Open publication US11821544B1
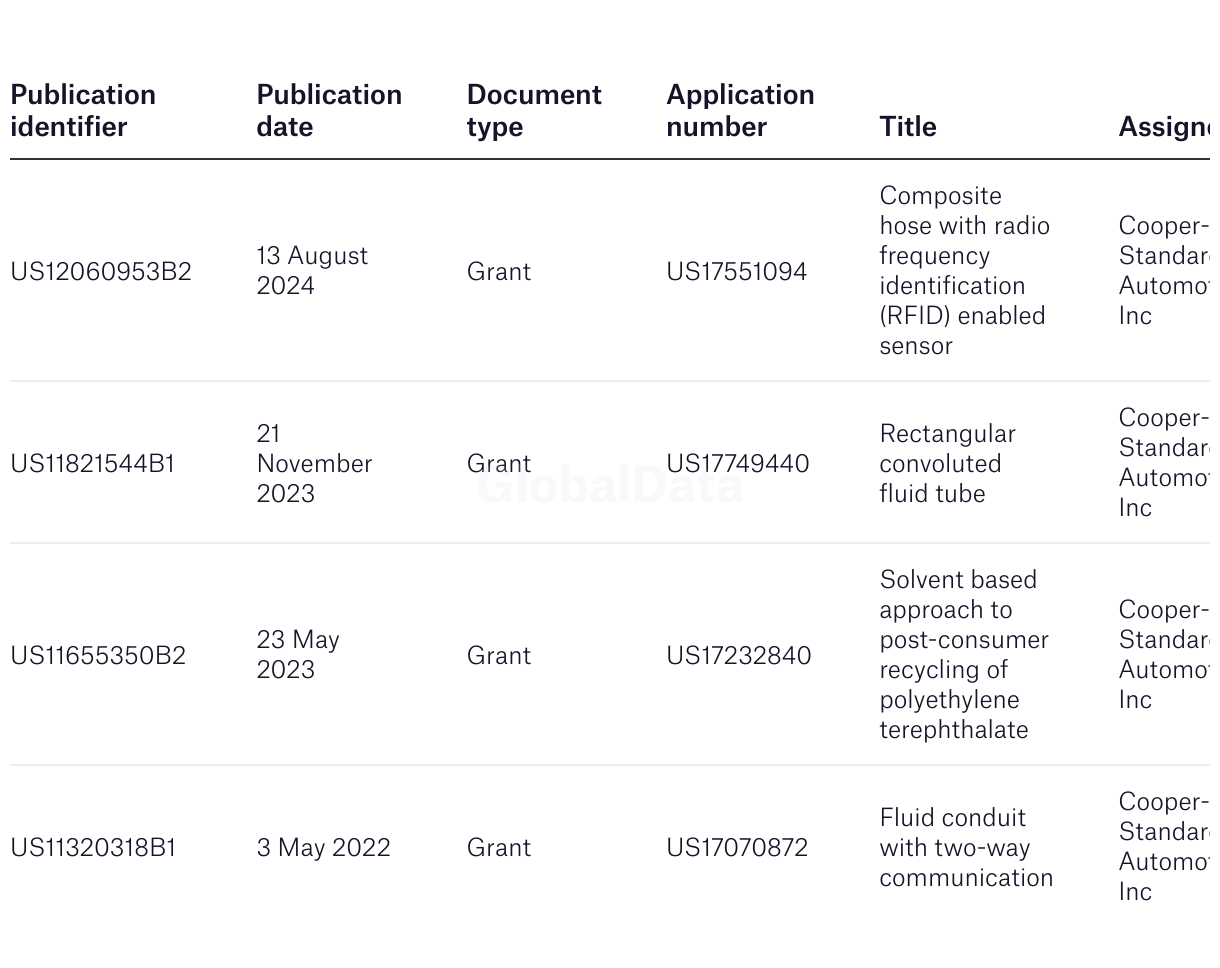The height and width of the screenshot is (968, 1220). coord(93,464)
